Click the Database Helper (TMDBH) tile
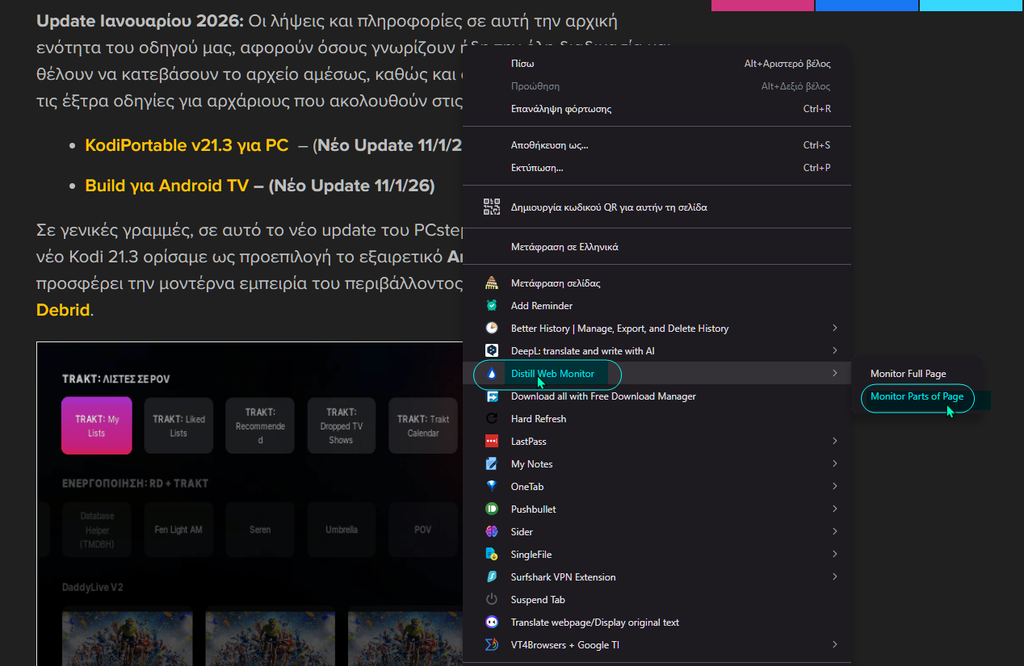1024x666 pixels. point(97,530)
